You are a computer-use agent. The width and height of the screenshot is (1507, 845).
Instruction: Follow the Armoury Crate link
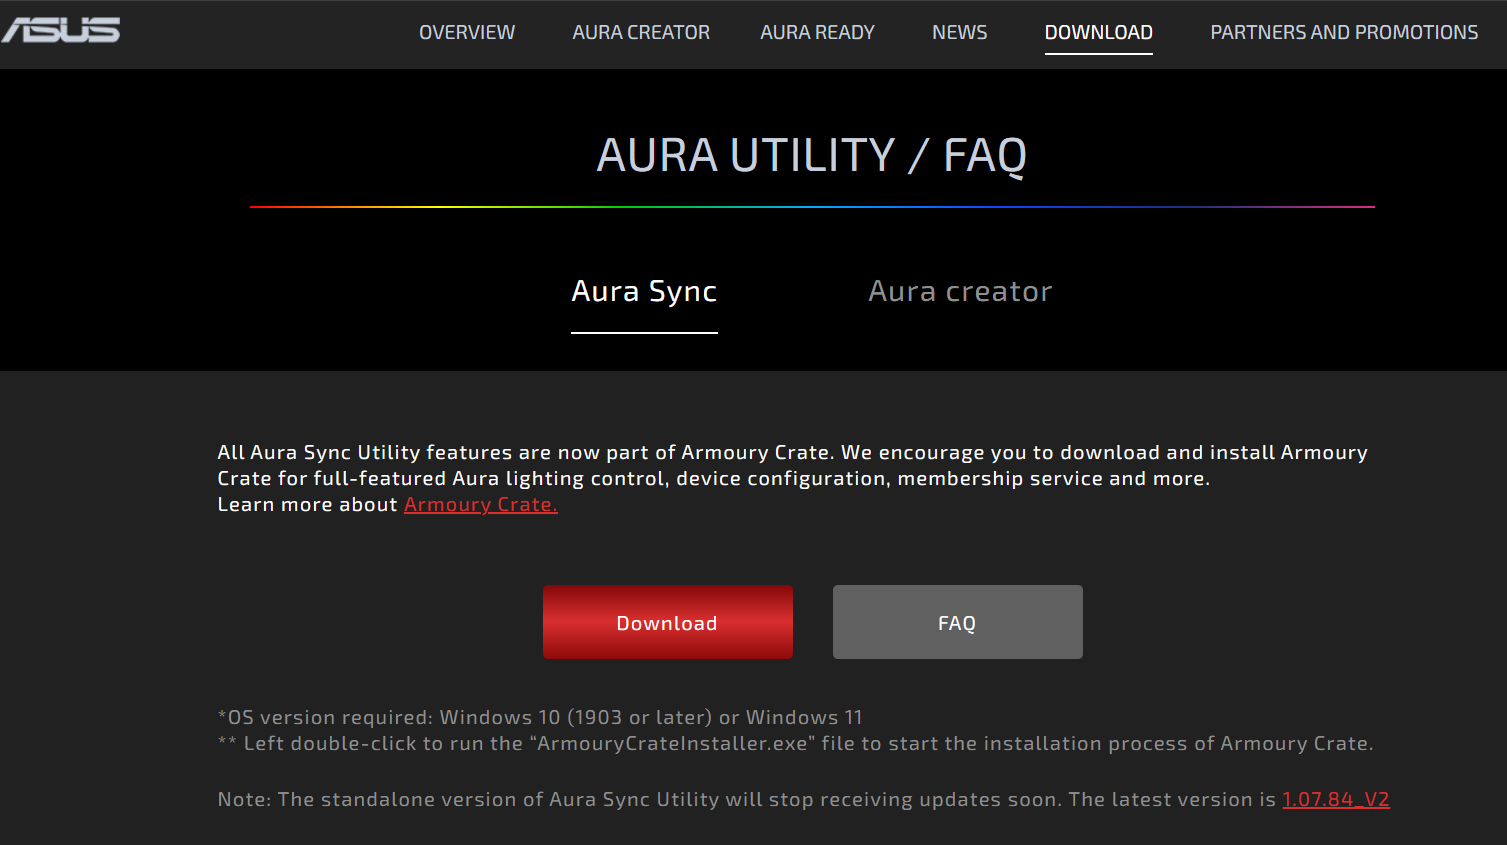(x=481, y=505)
